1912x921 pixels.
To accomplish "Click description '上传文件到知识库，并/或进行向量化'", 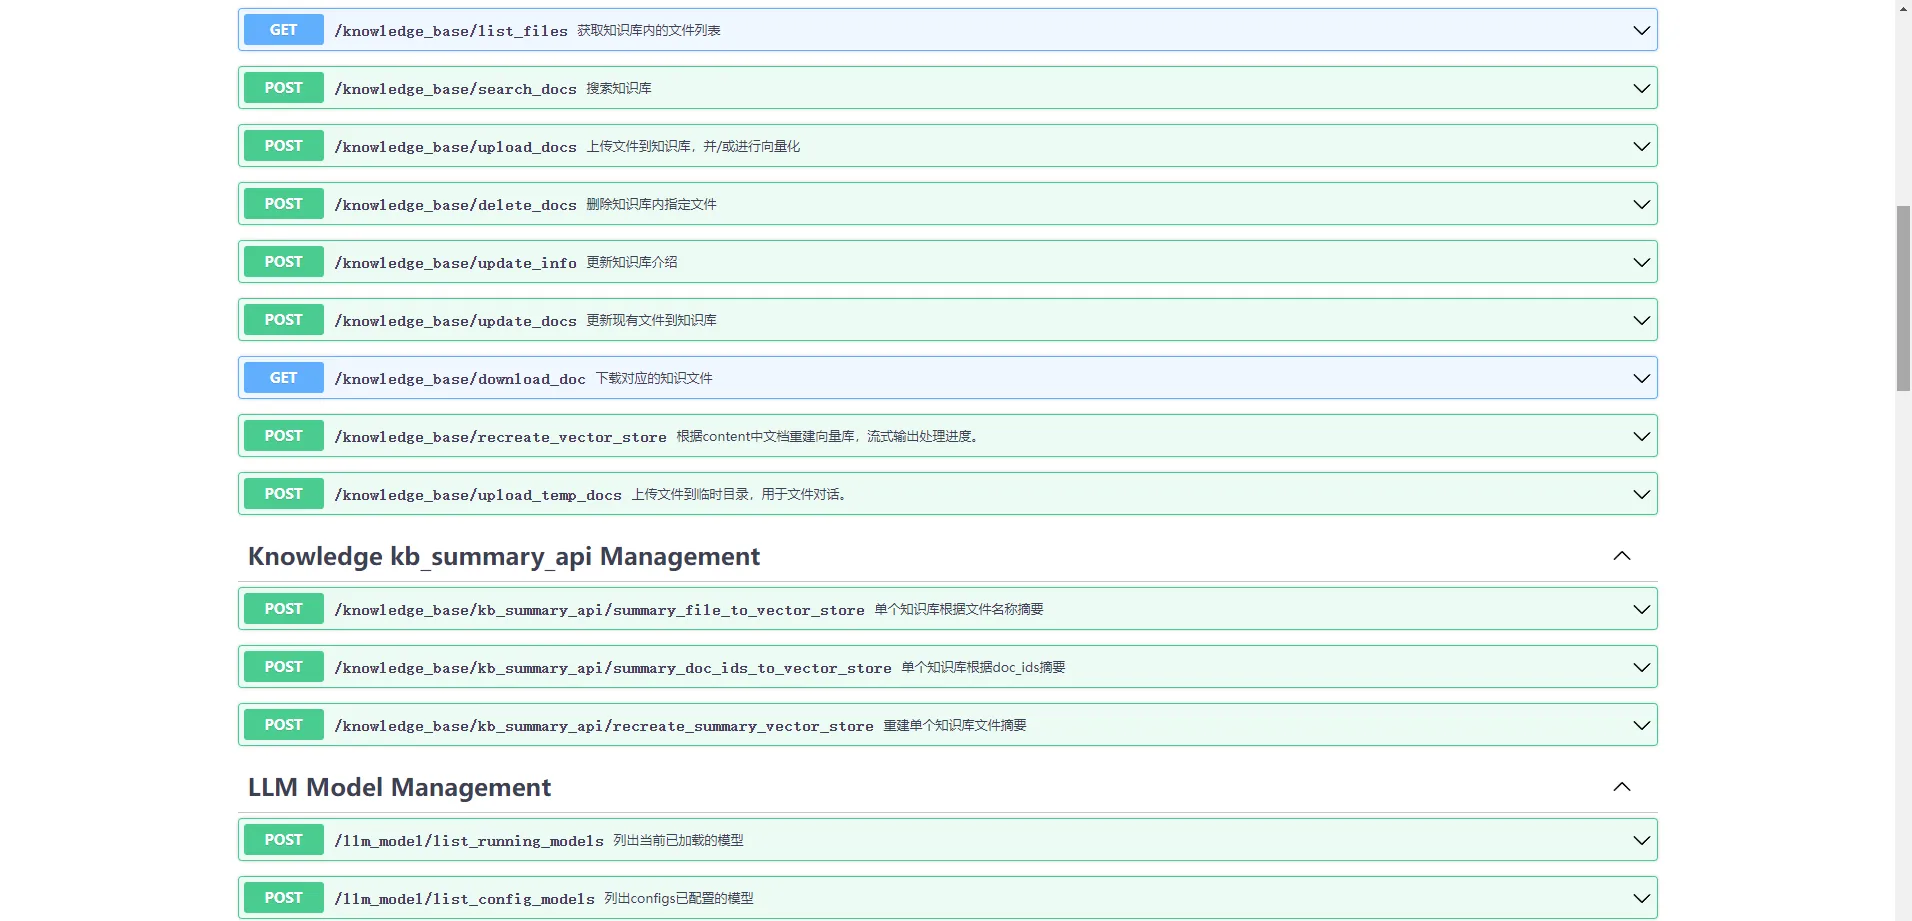I will click(x=693, y=146).
